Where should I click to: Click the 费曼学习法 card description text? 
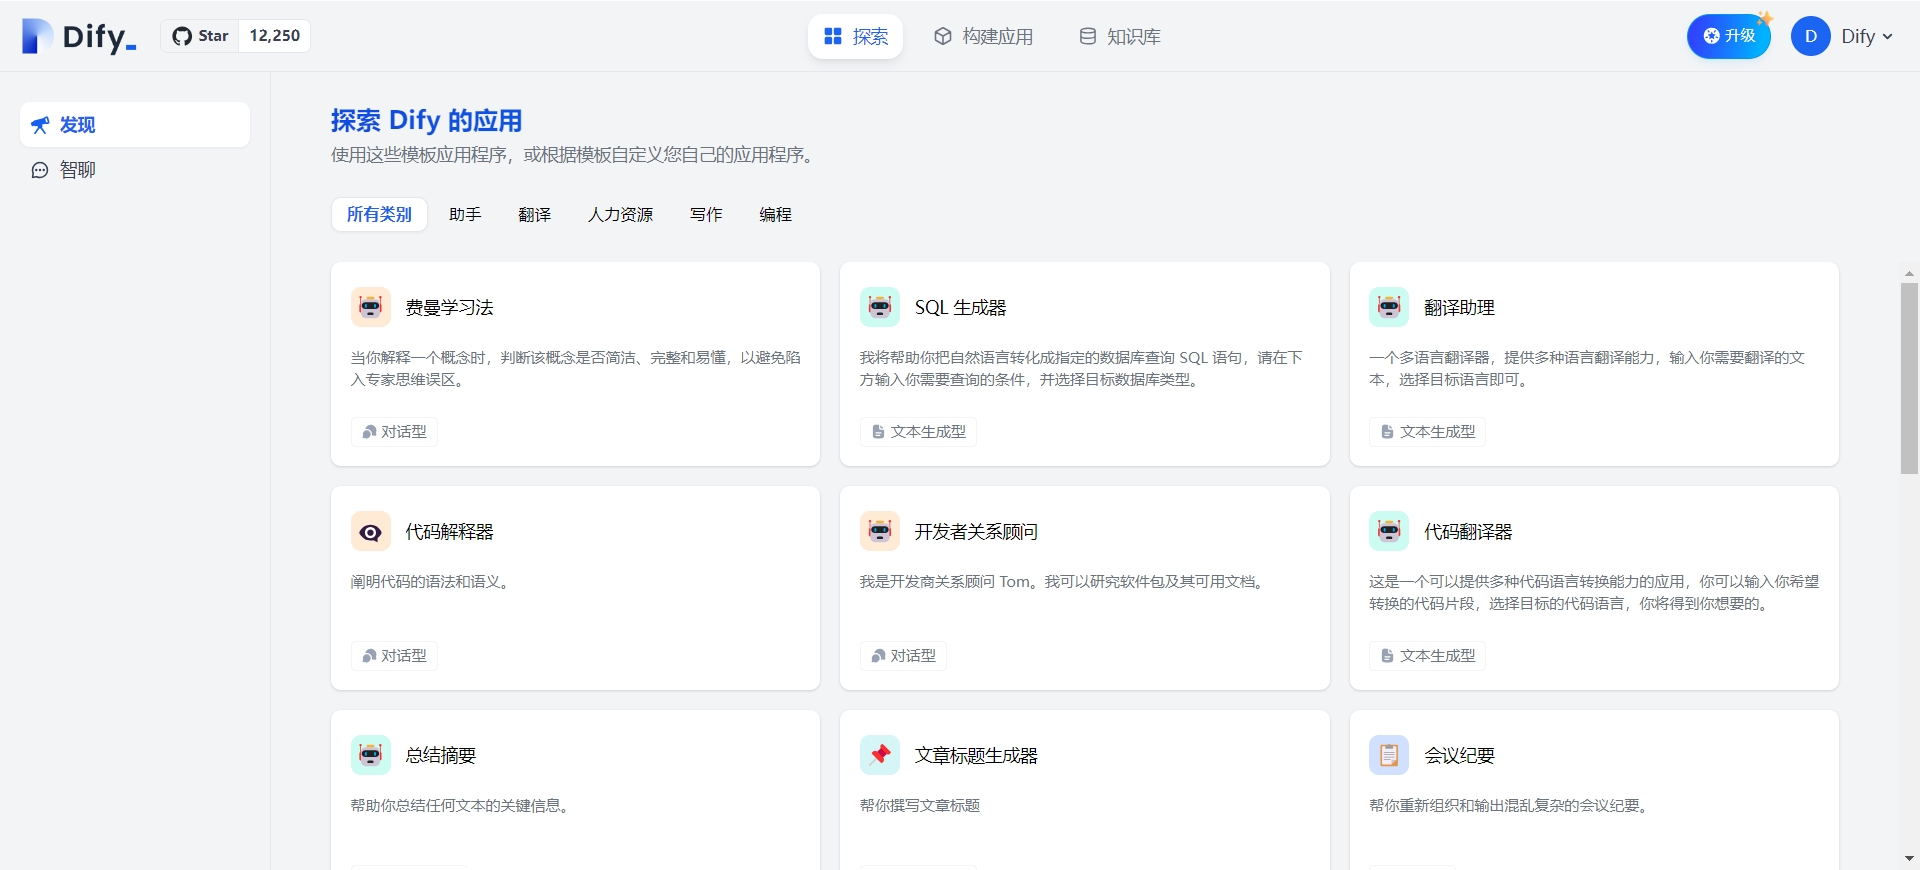576,368
